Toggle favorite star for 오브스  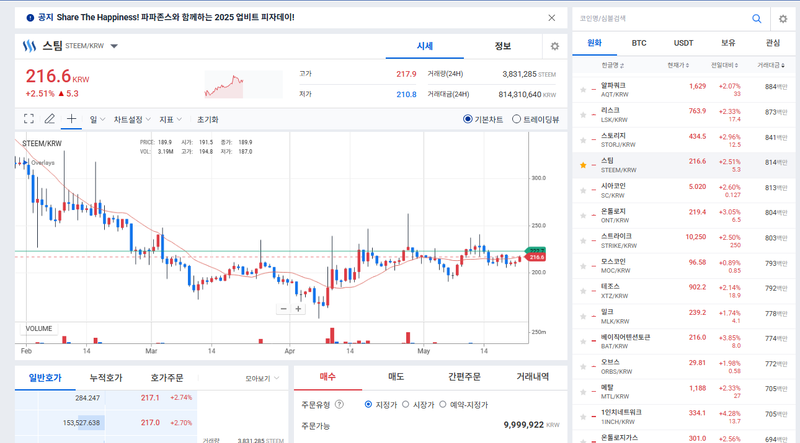[583, 366]
